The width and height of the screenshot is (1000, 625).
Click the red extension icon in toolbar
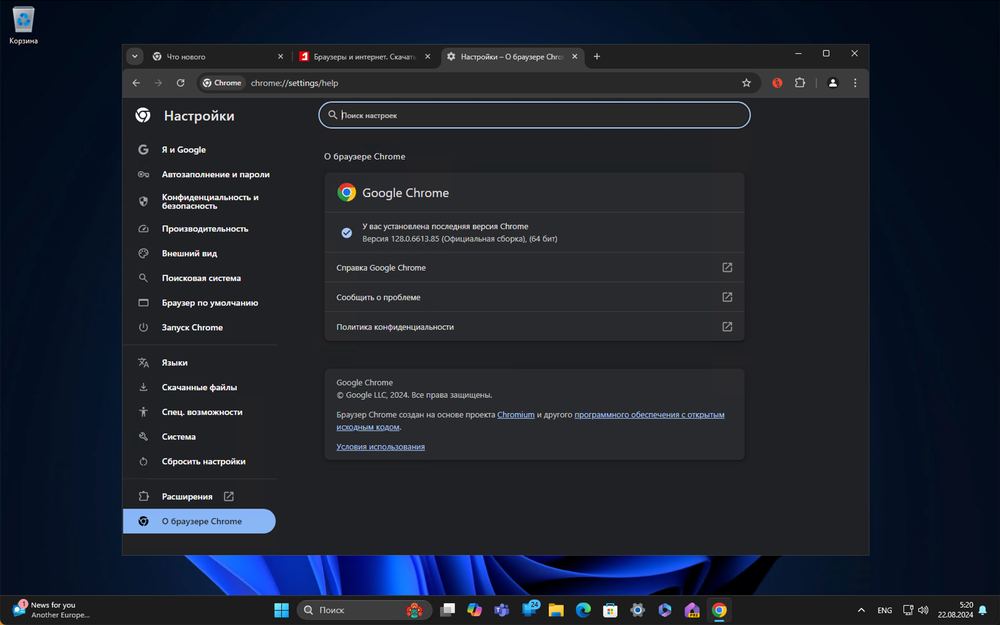point(777,83)
